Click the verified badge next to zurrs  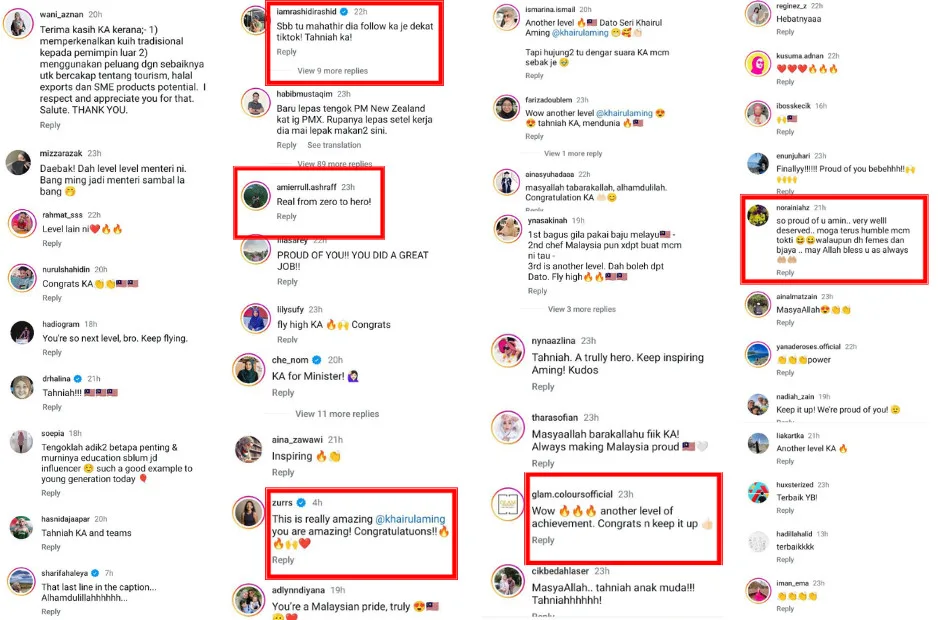click(301, 502)
